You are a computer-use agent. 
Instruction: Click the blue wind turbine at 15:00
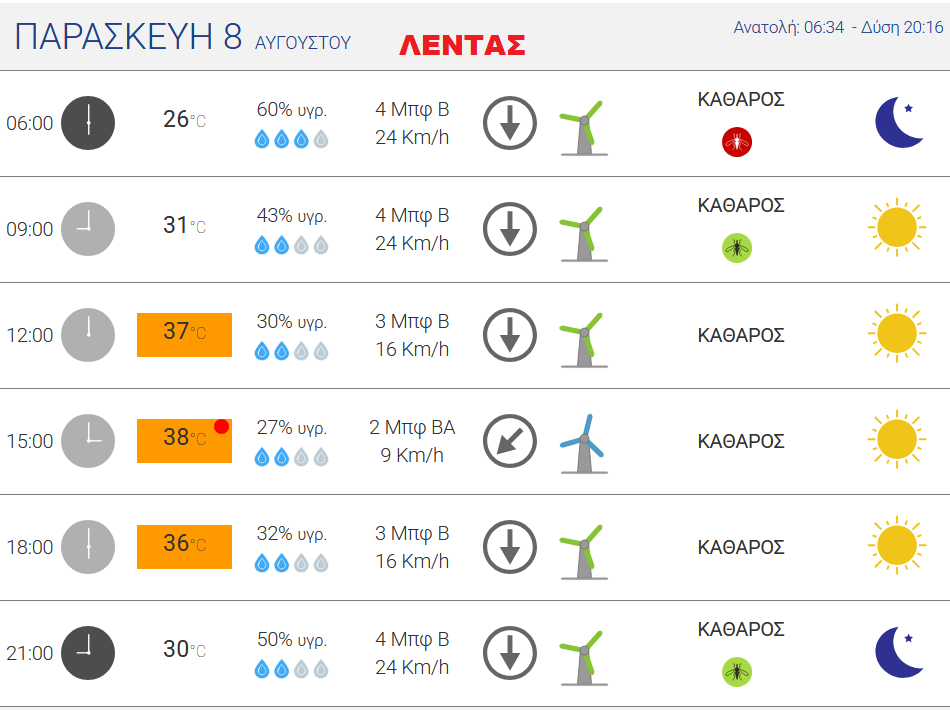point(583,443)
